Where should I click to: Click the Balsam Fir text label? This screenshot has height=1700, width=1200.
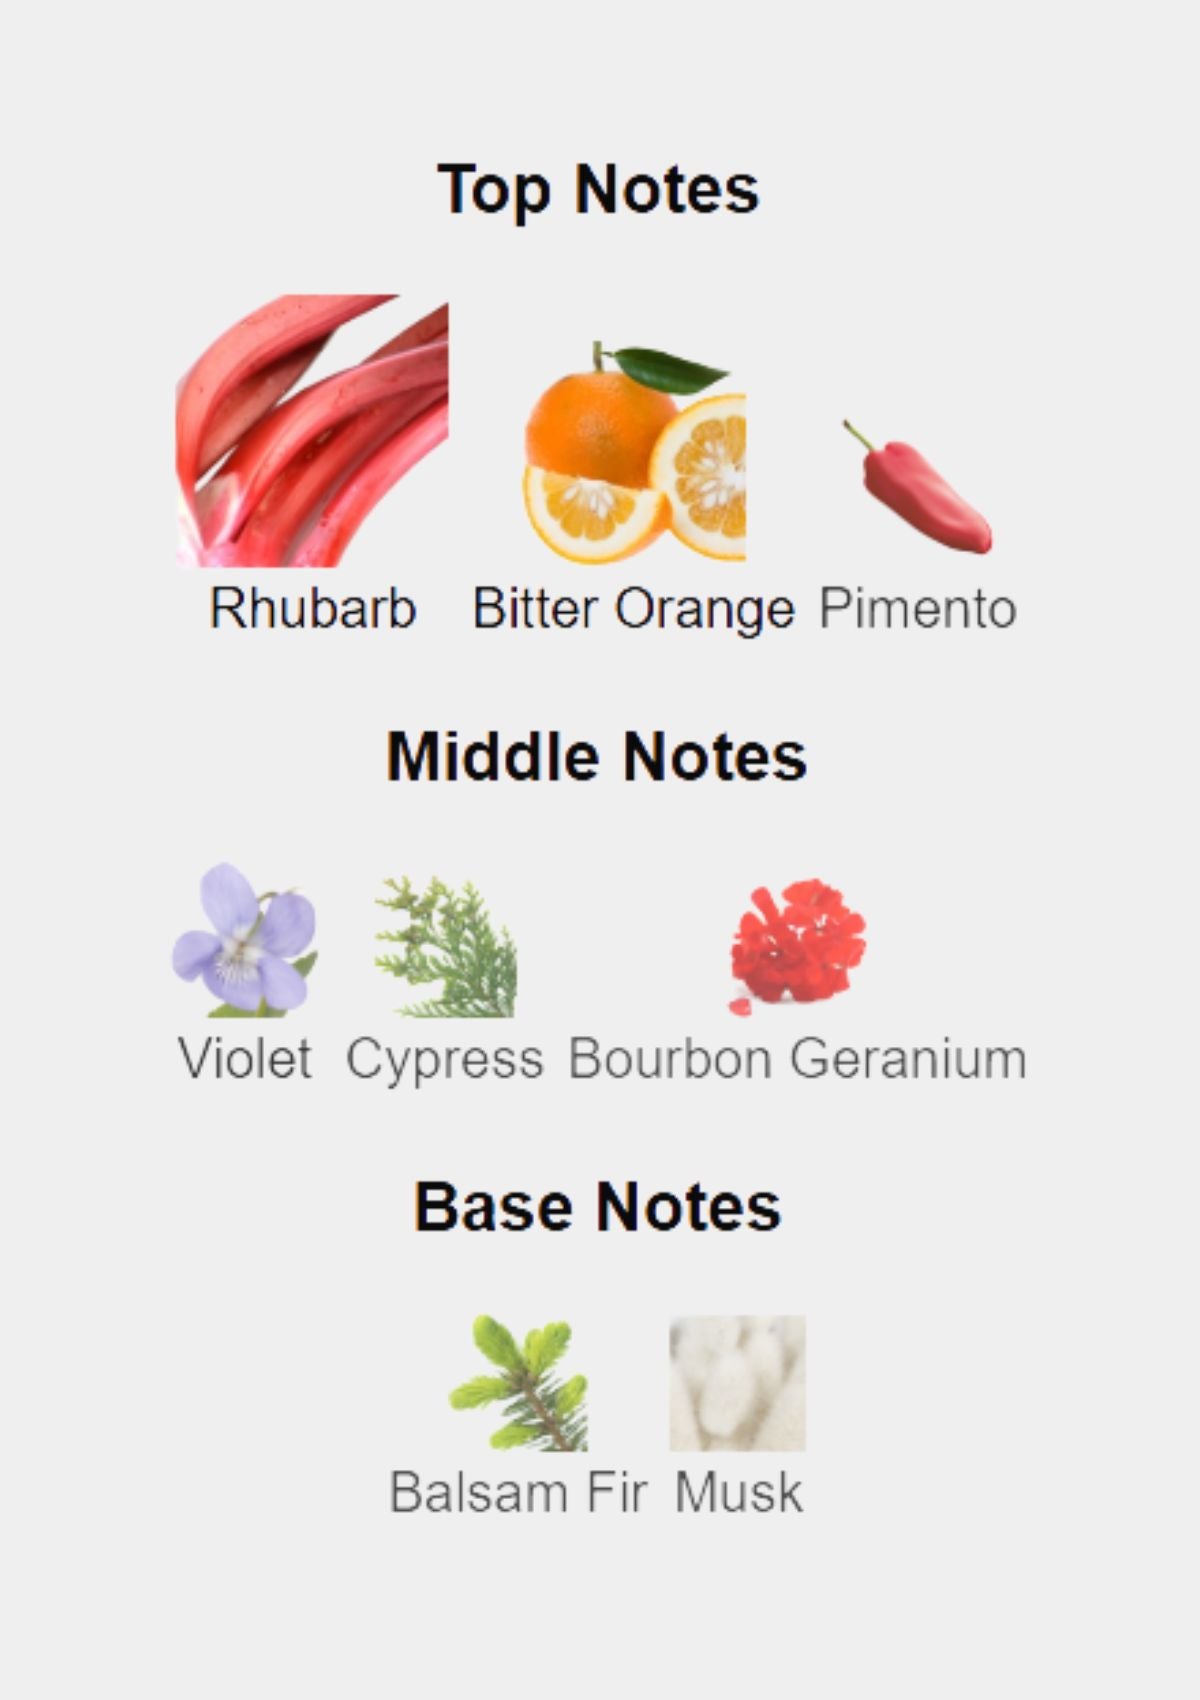tap(518, 1492)
